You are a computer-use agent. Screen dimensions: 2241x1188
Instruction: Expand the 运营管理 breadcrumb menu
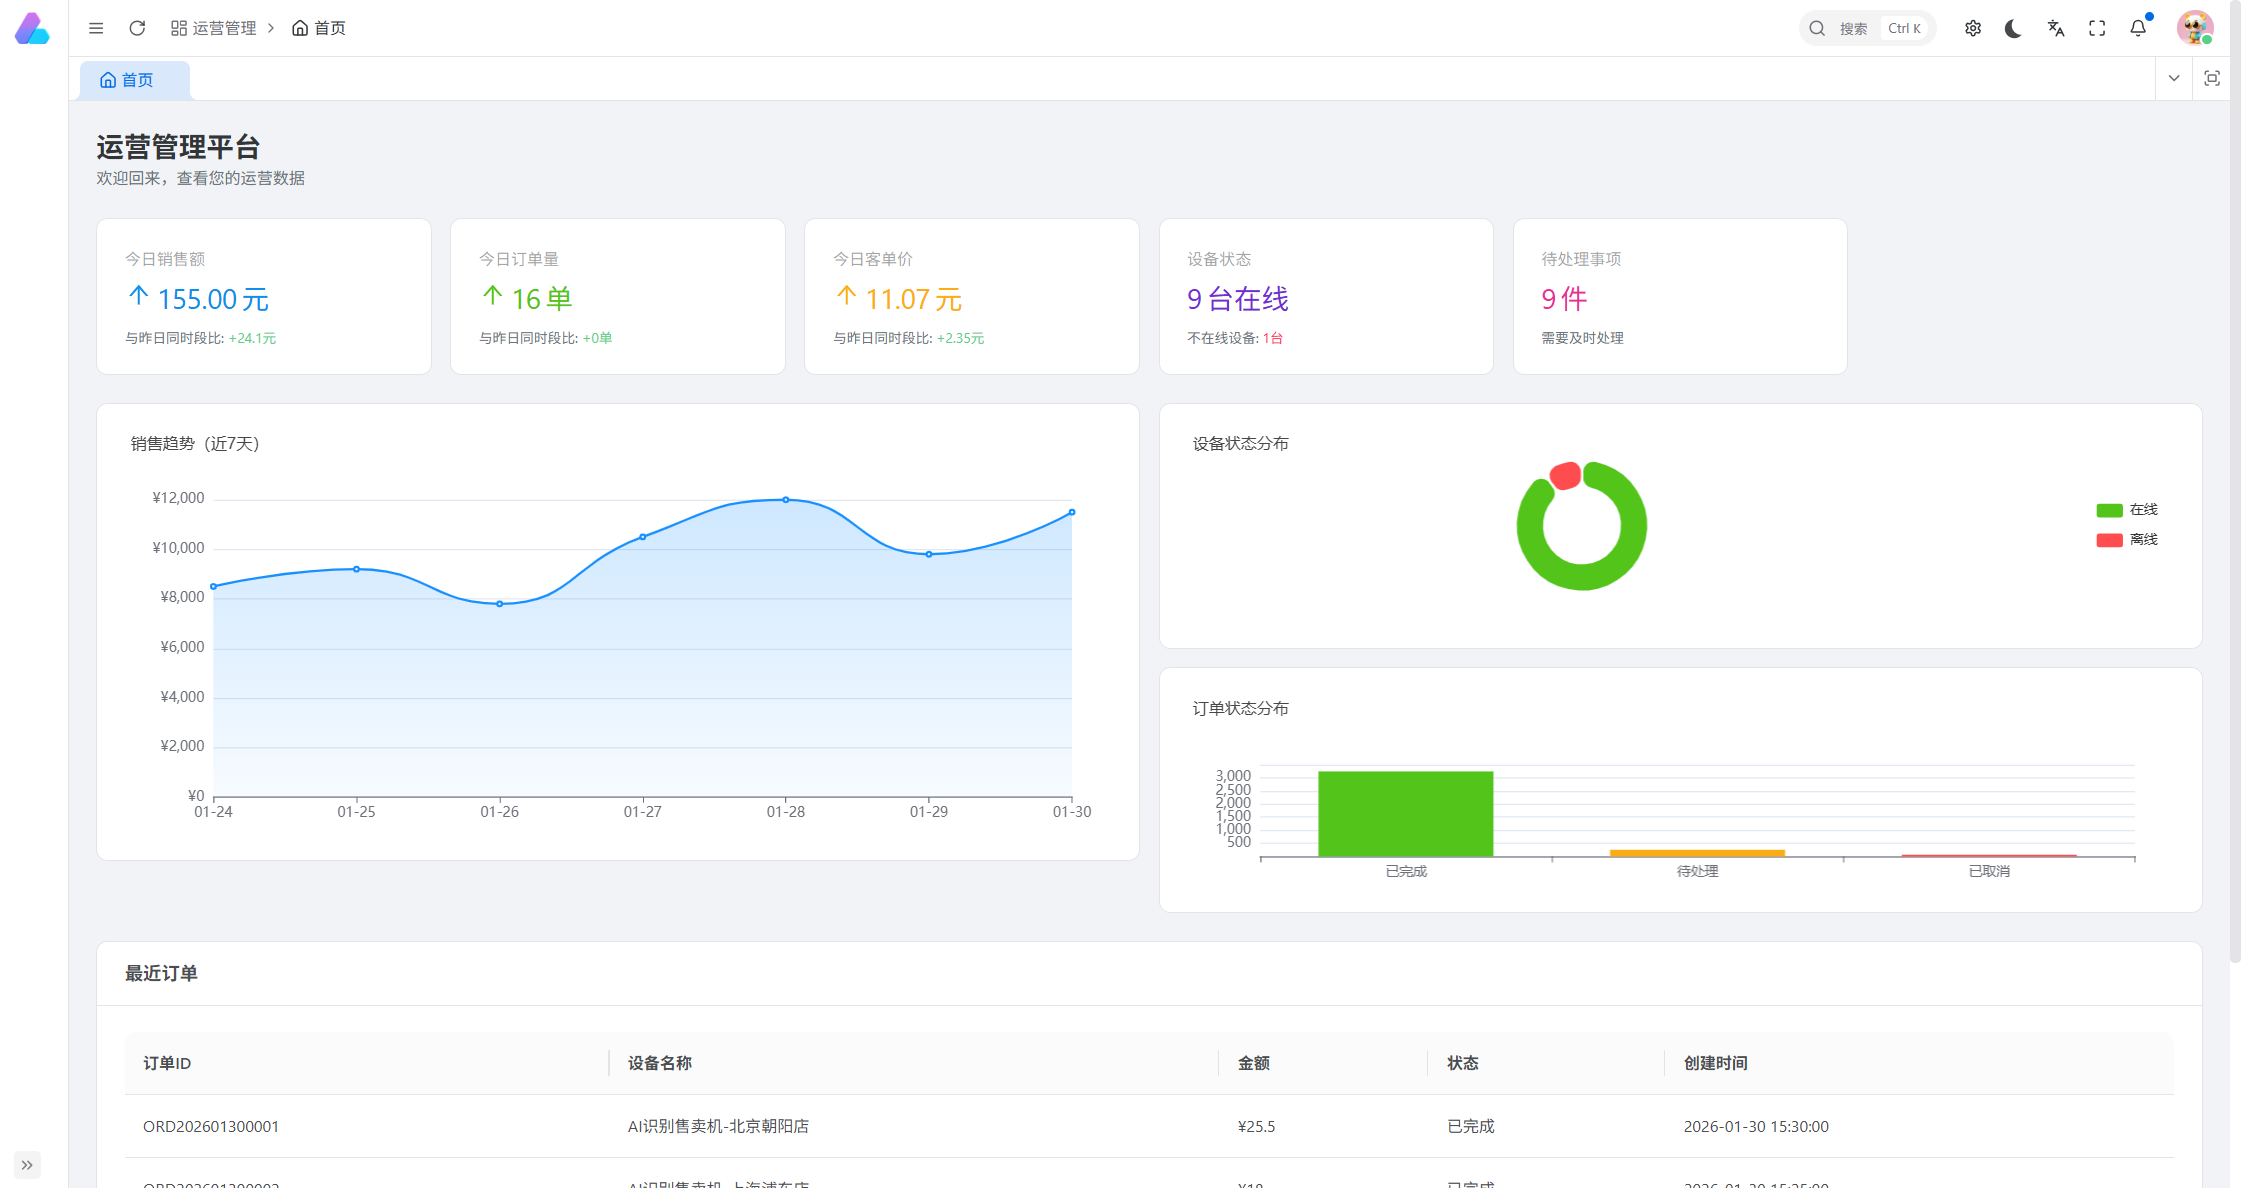pos(213,28)
